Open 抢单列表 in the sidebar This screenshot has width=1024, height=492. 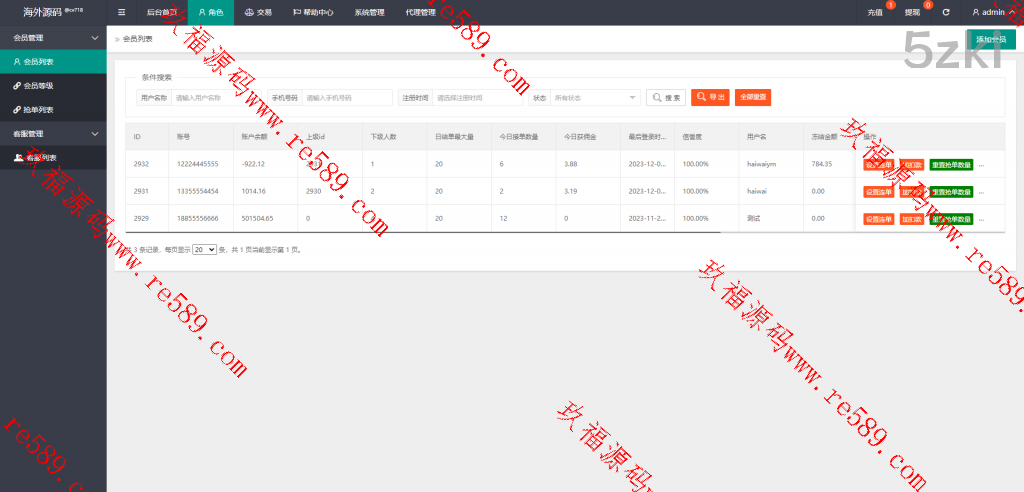point(38,110)
